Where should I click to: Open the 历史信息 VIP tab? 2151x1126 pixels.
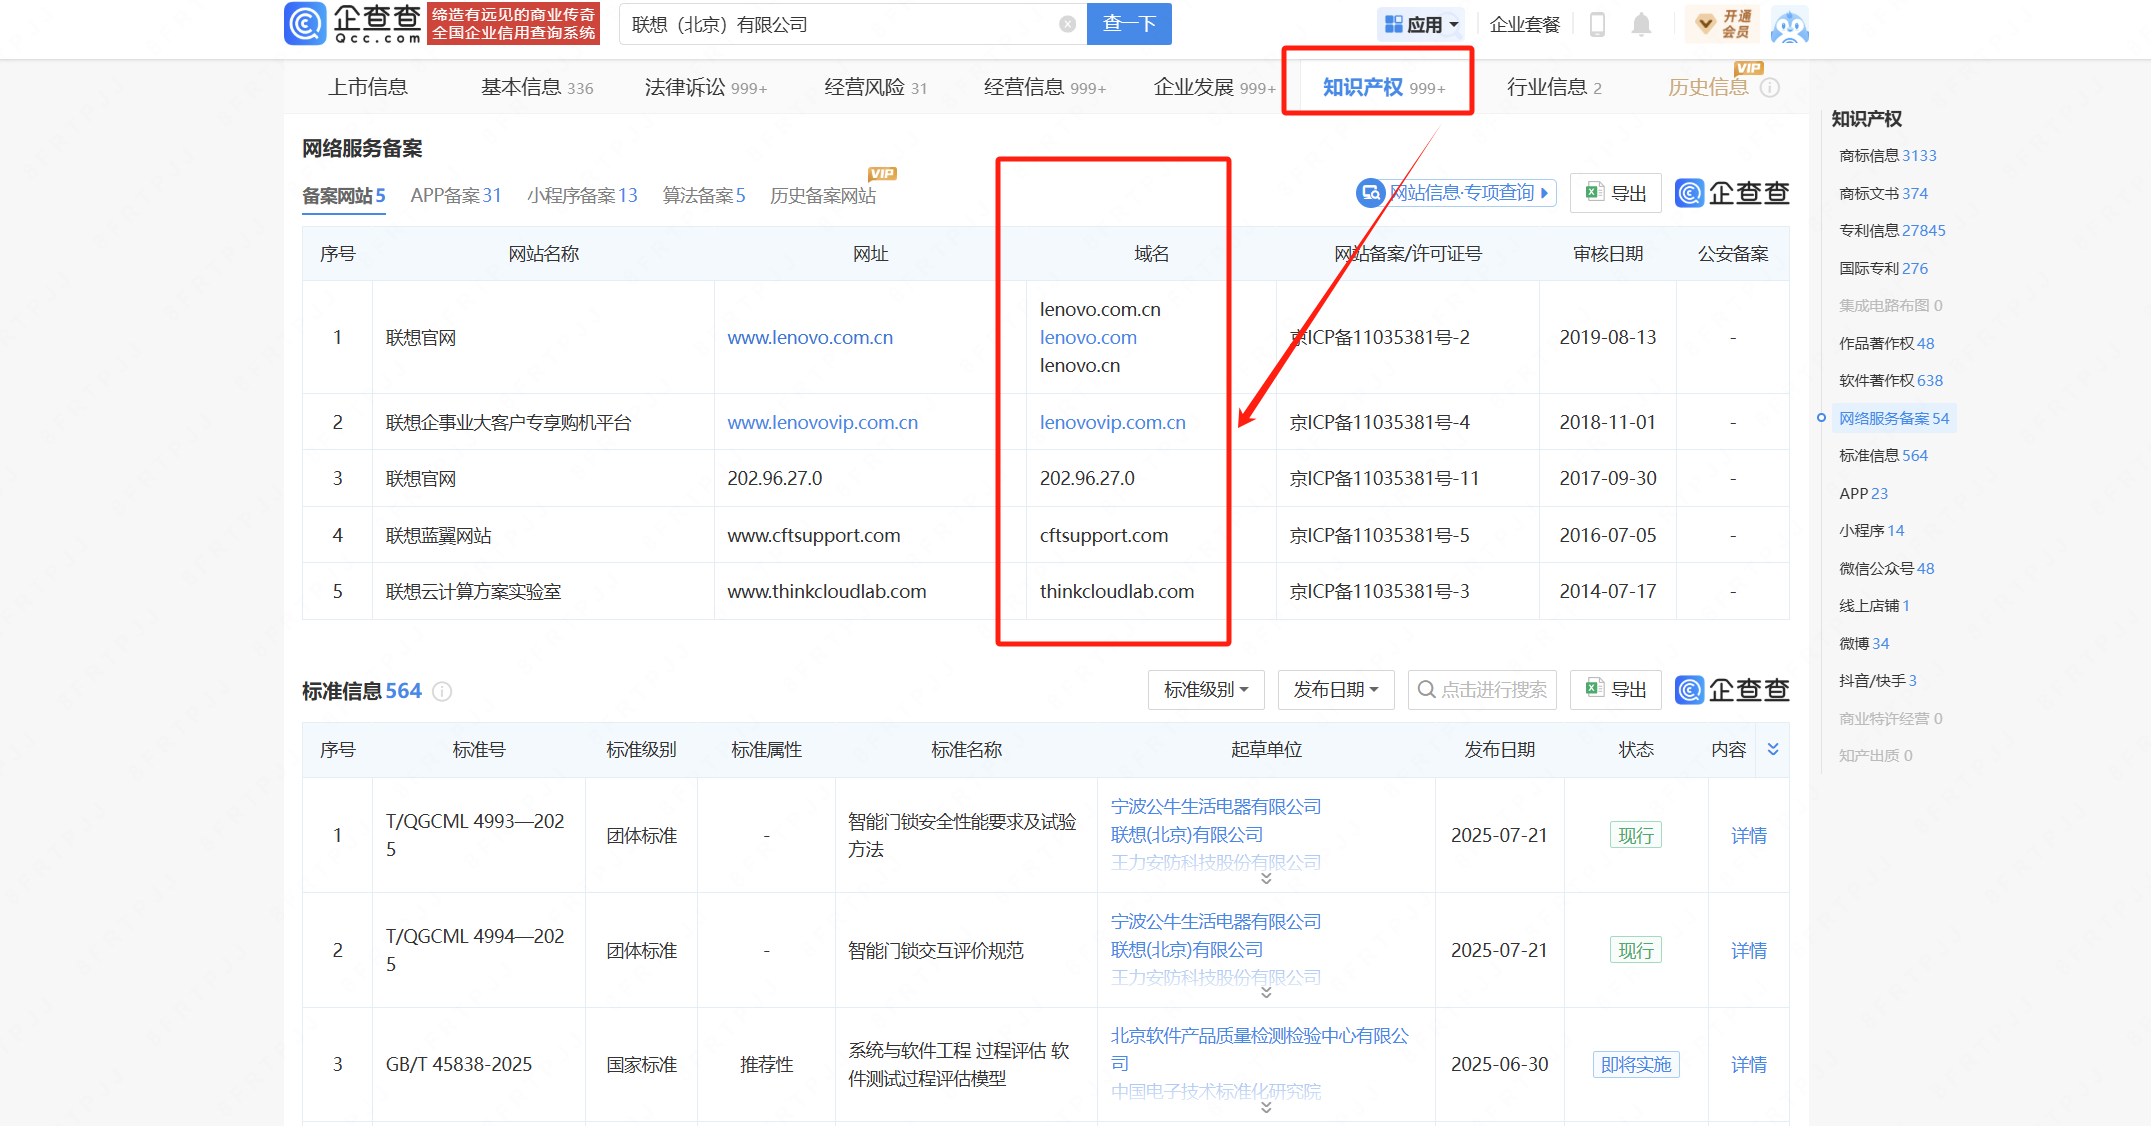(1708, 87)
